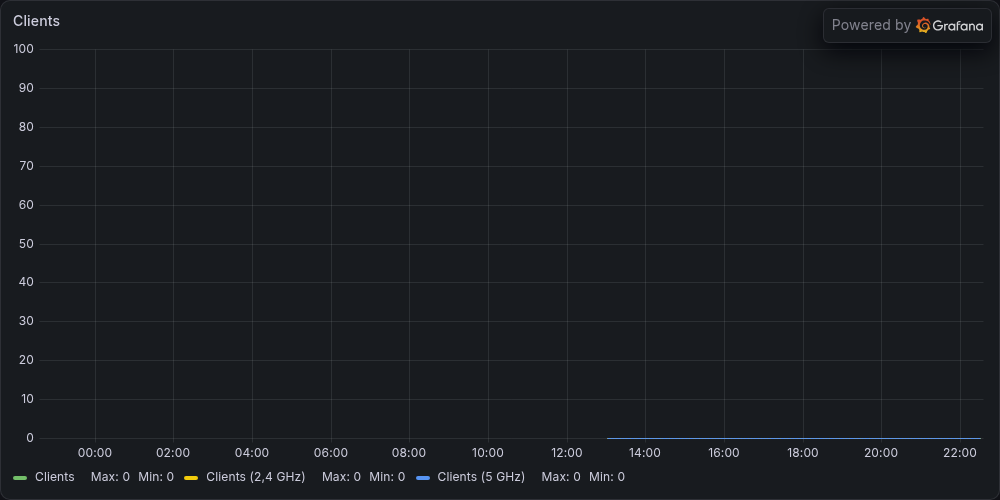Viewport: 1000px width, 500px height.
Task: Click the blue 5 GHz data line
Action: (793, 438)
